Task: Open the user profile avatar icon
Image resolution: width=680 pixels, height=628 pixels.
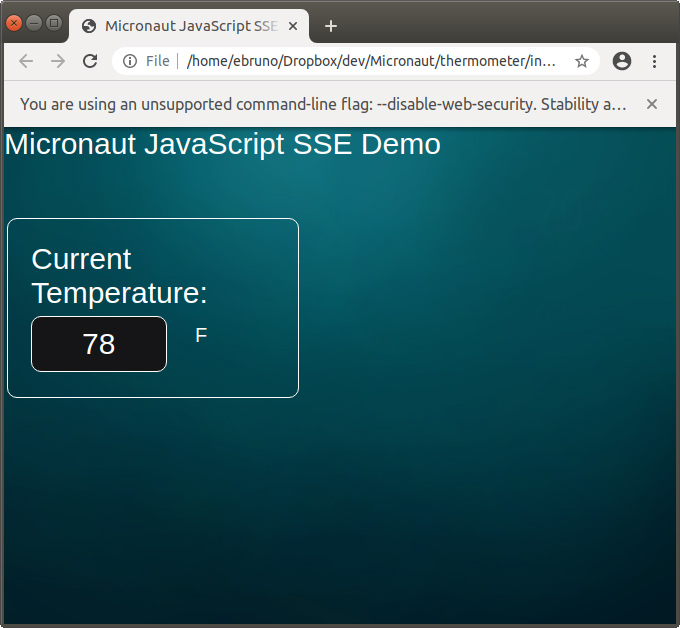Action: click(621, 61)
